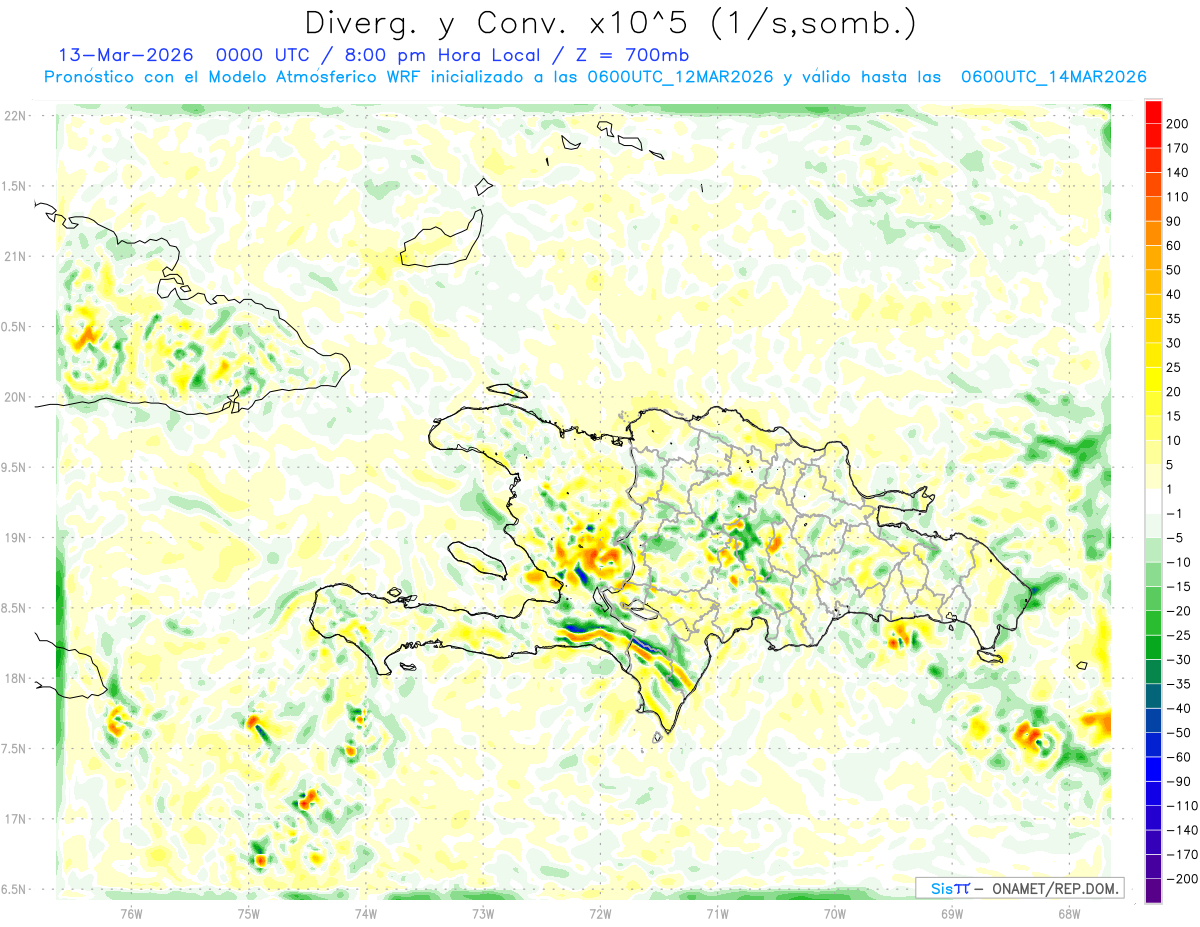Image resolution: width=1200 pixels, height=927 pixels.
Task: Click the "-140" color bar value
Action: [x=1180, y=830]
